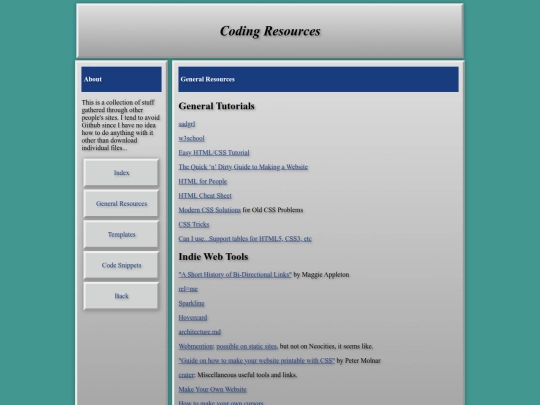Click text 'for Old CSS Problems'
The height and width of the screenshot is (405, 540).
click(273, 210)
